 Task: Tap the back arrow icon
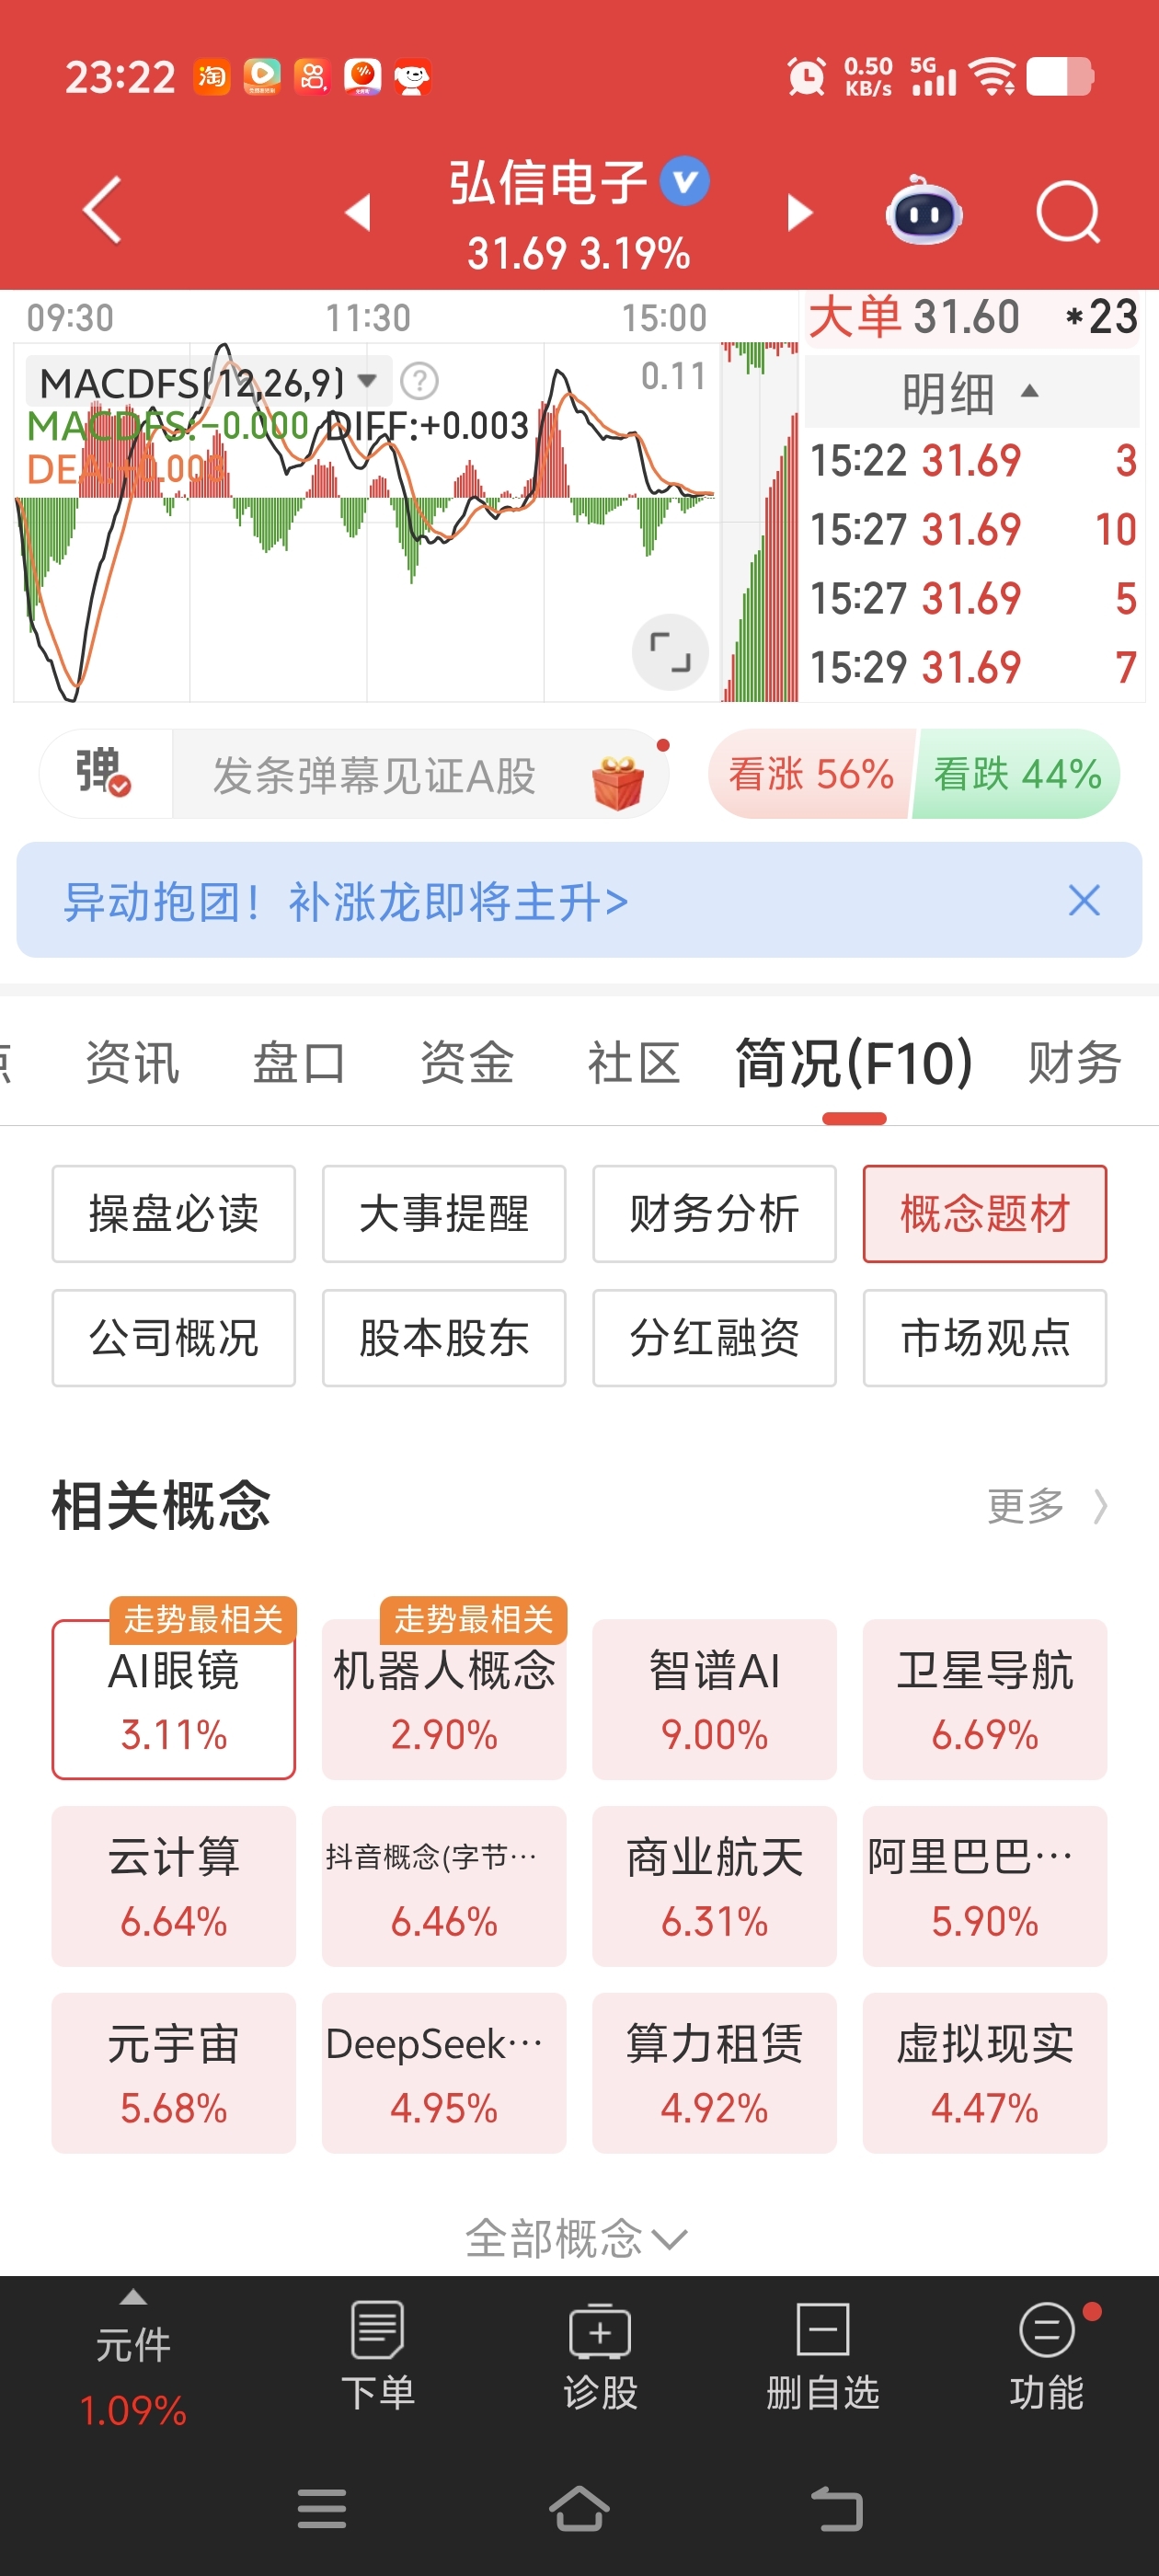[102, 210]
